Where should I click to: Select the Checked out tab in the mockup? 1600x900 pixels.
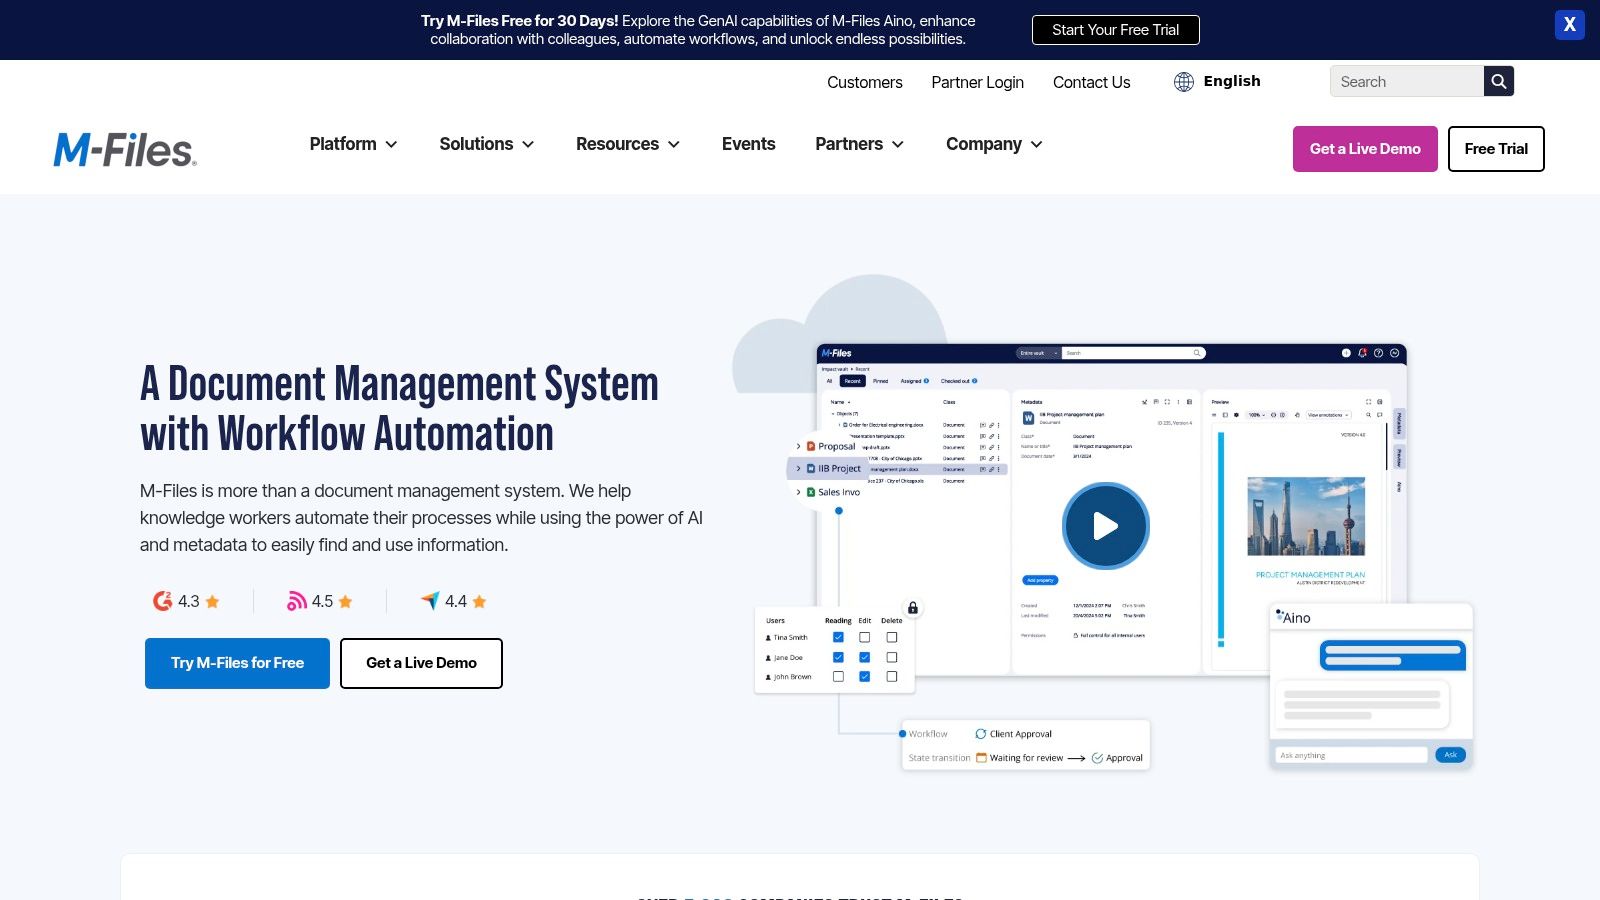pos(958,381)
